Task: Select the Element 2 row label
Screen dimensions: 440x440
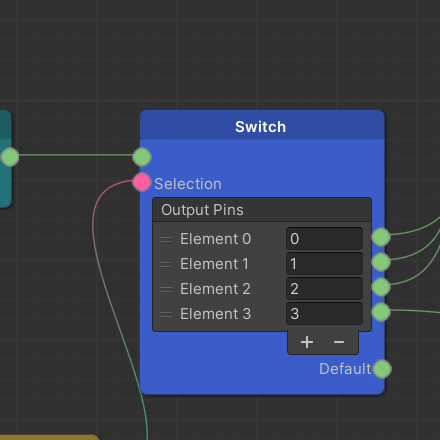Action: pos(215,289)
